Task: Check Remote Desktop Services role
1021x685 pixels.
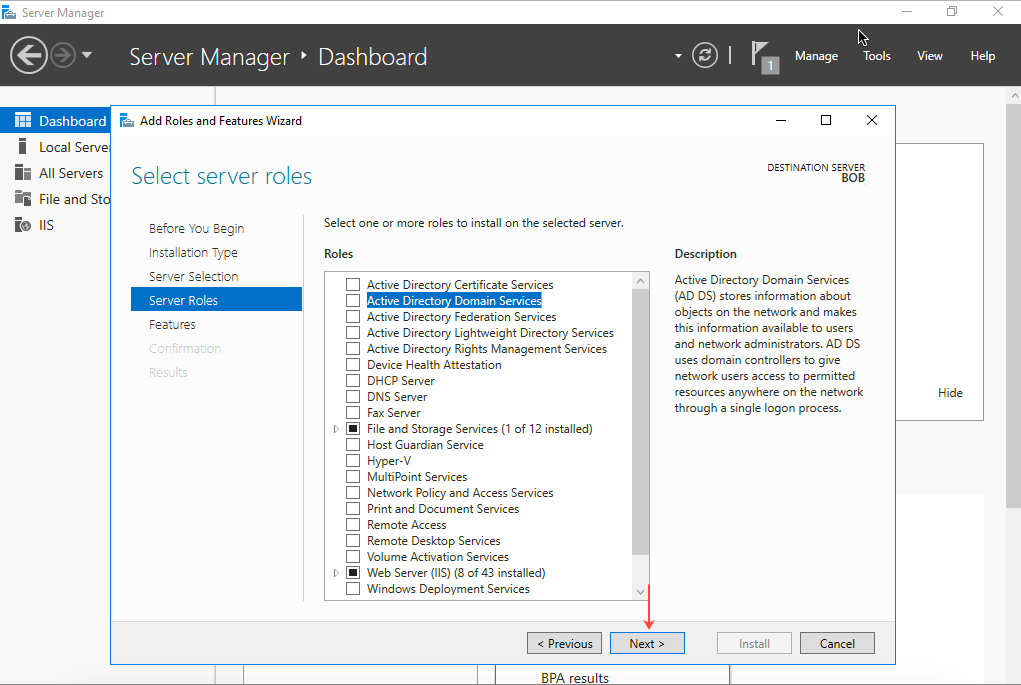Action: [353, 541]
